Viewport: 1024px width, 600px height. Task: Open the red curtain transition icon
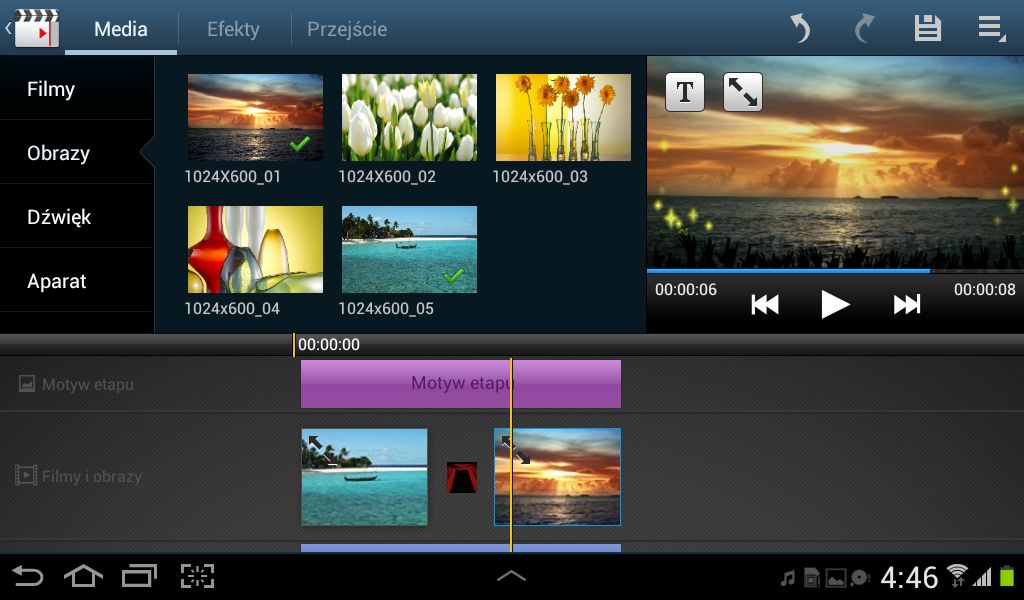(462, 477)
